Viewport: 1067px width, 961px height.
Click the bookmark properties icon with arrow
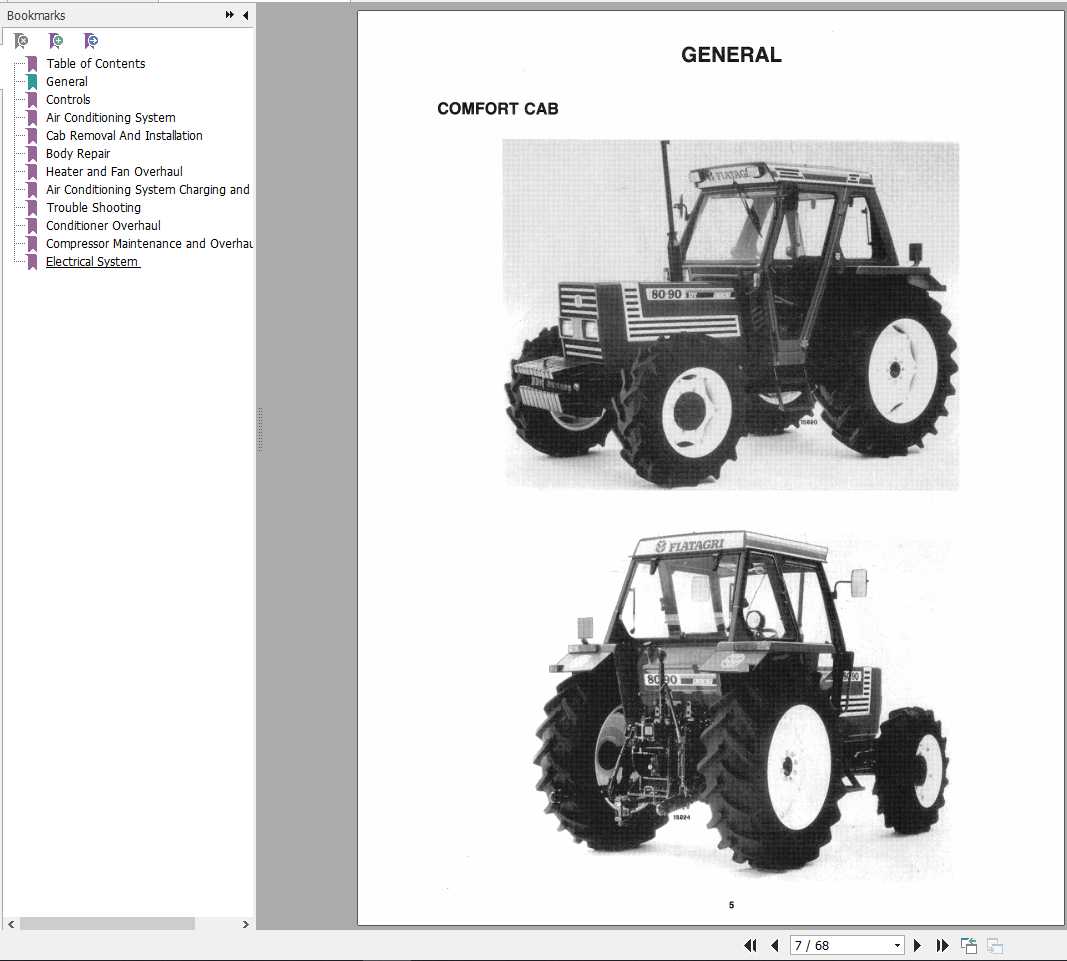(x=91, y=42)
